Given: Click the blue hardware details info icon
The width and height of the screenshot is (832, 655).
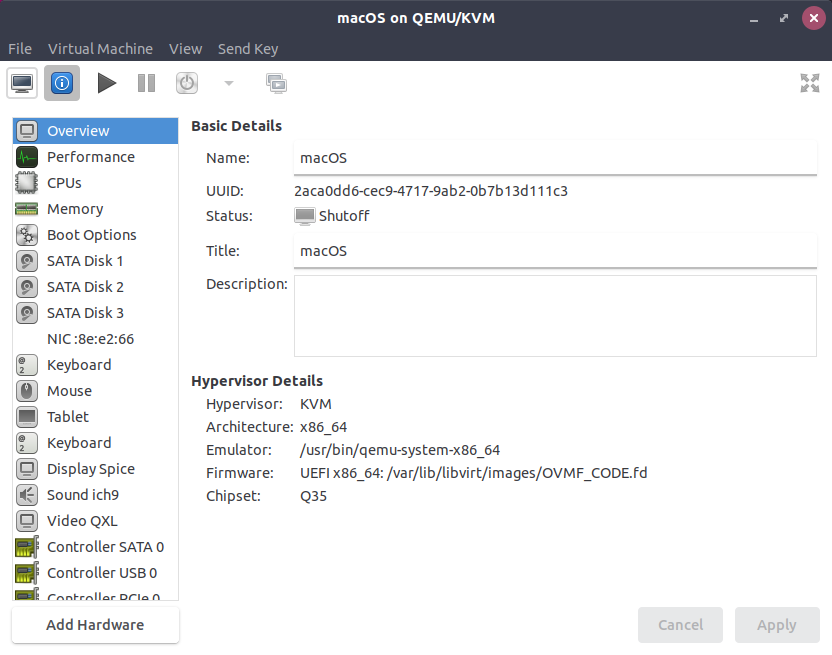Looking at the screenshot, I should point(62,83).
